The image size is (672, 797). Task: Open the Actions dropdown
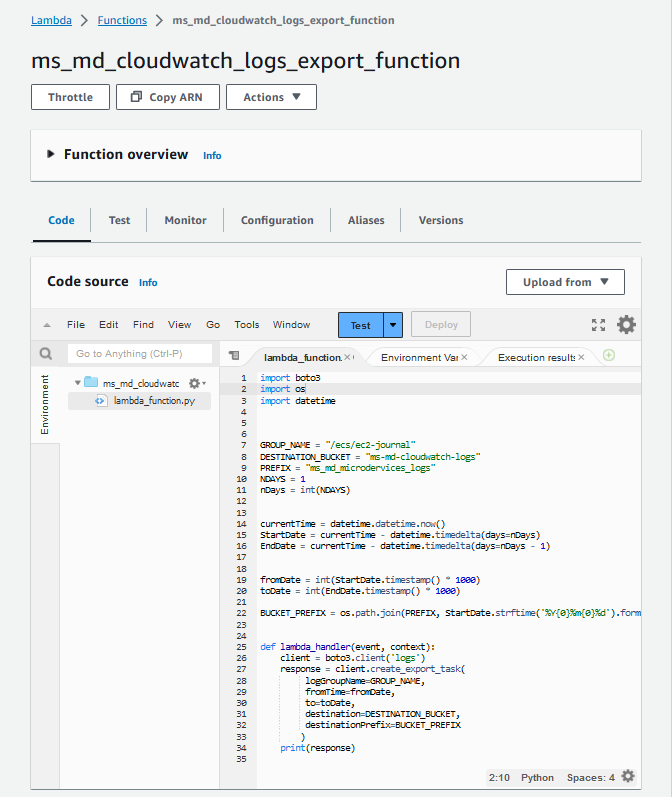coord(271,97)
